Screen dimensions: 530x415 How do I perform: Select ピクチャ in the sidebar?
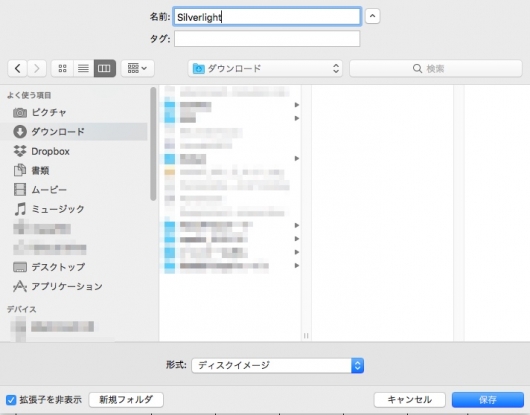74,113
